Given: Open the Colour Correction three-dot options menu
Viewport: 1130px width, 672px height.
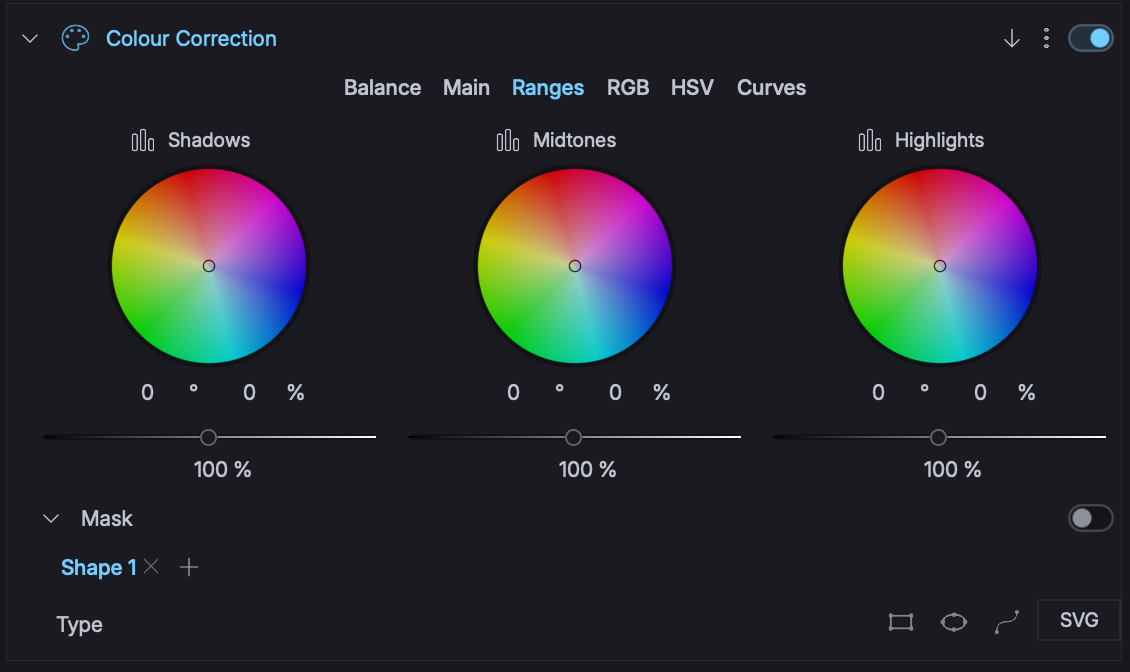Looking at the screenshot, I should coord(1046,38).
